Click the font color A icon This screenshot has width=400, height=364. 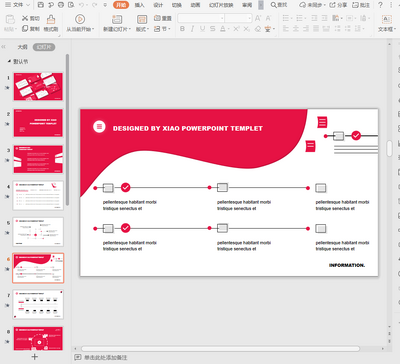[x=223, y=29]
